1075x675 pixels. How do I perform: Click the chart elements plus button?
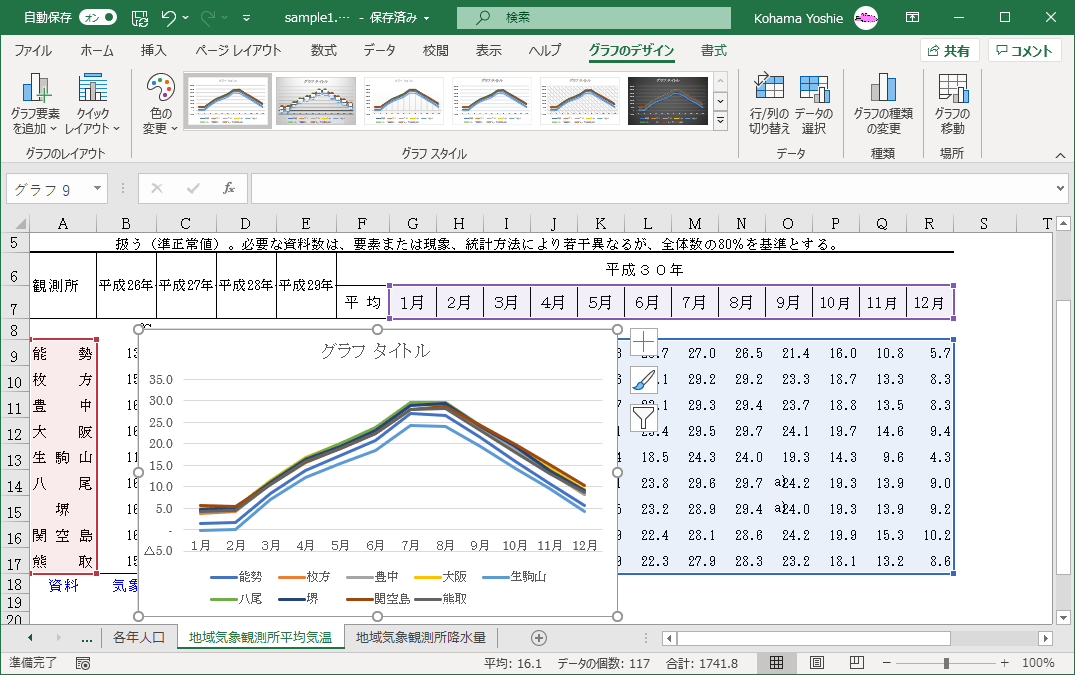click(x=644, y=342)
